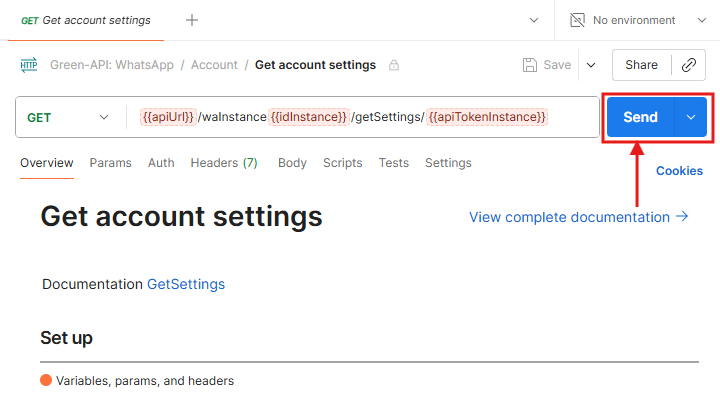The width and height of the screenshot is (720, 404).
Task: Click the no environment icon
Action: (578, 20)
